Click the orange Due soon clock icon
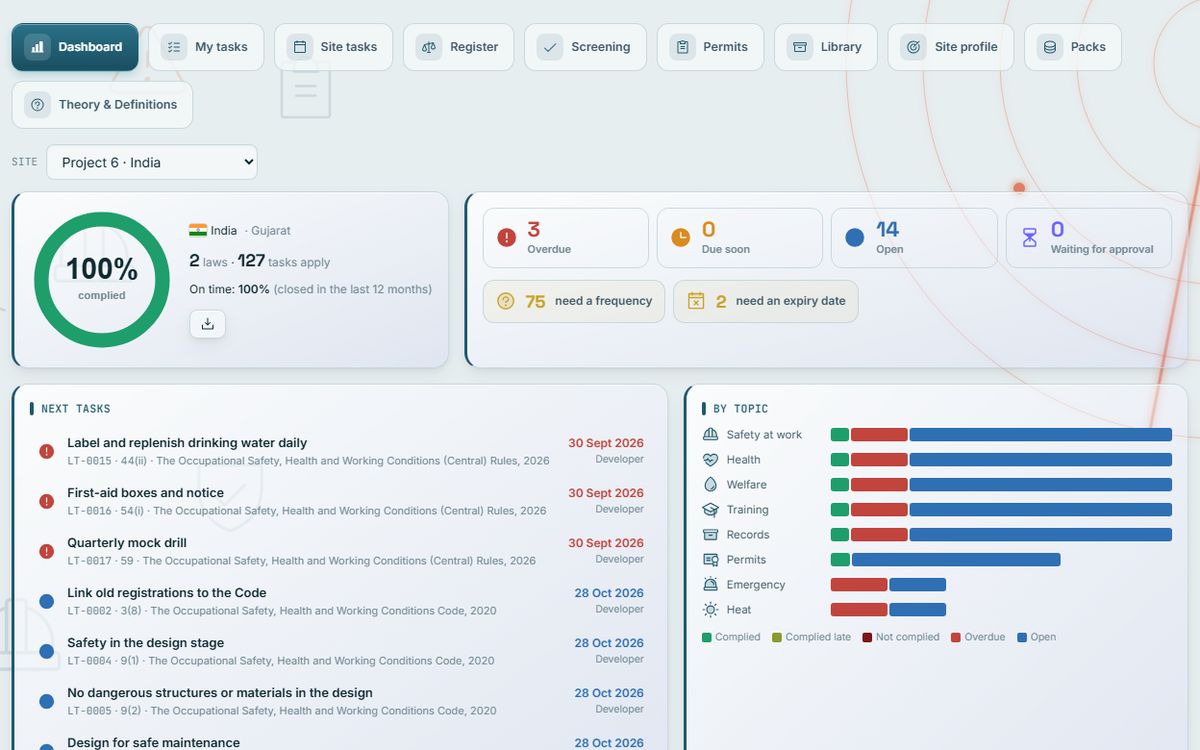The image size is (1200, 750). point(680,238)
